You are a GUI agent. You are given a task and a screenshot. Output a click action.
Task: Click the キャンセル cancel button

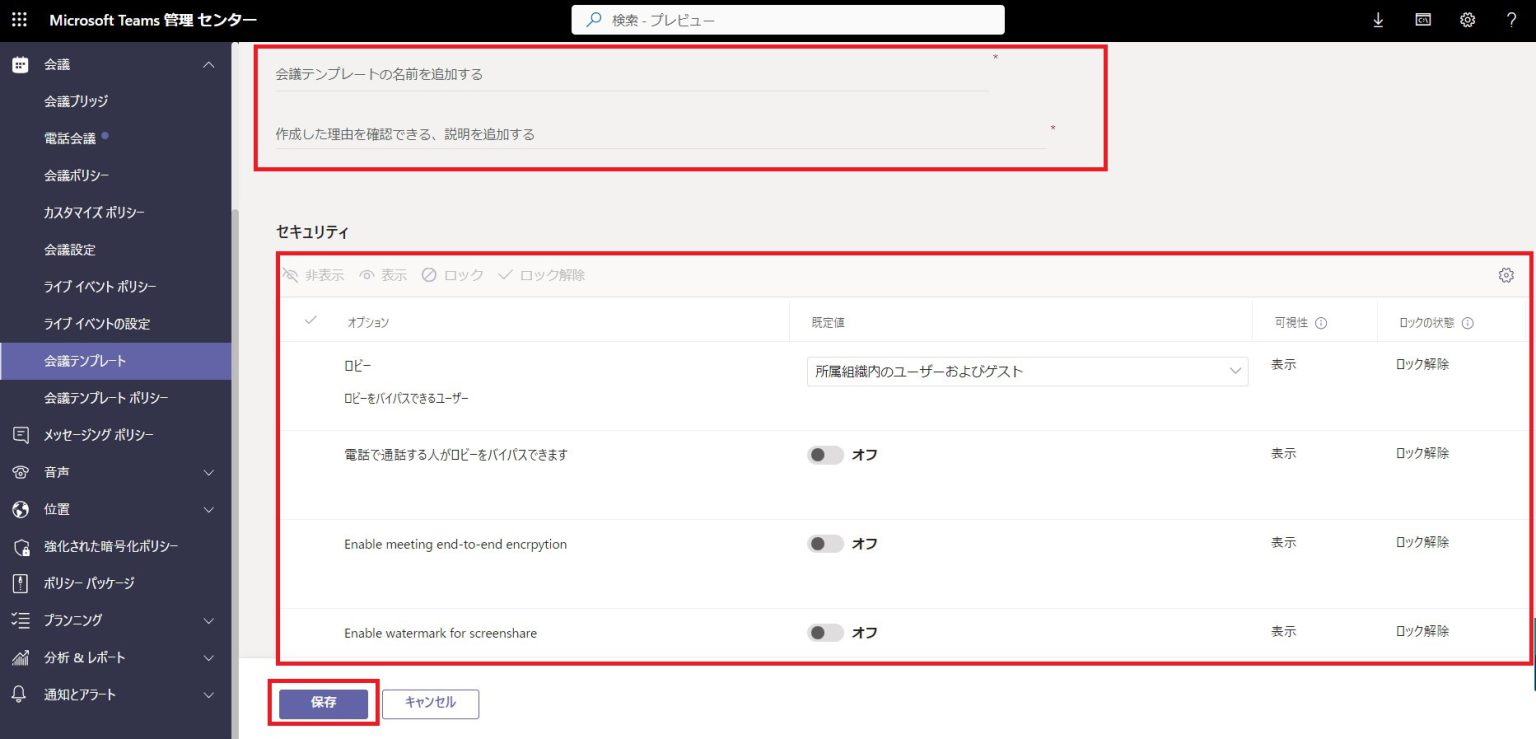coord(430,703)
